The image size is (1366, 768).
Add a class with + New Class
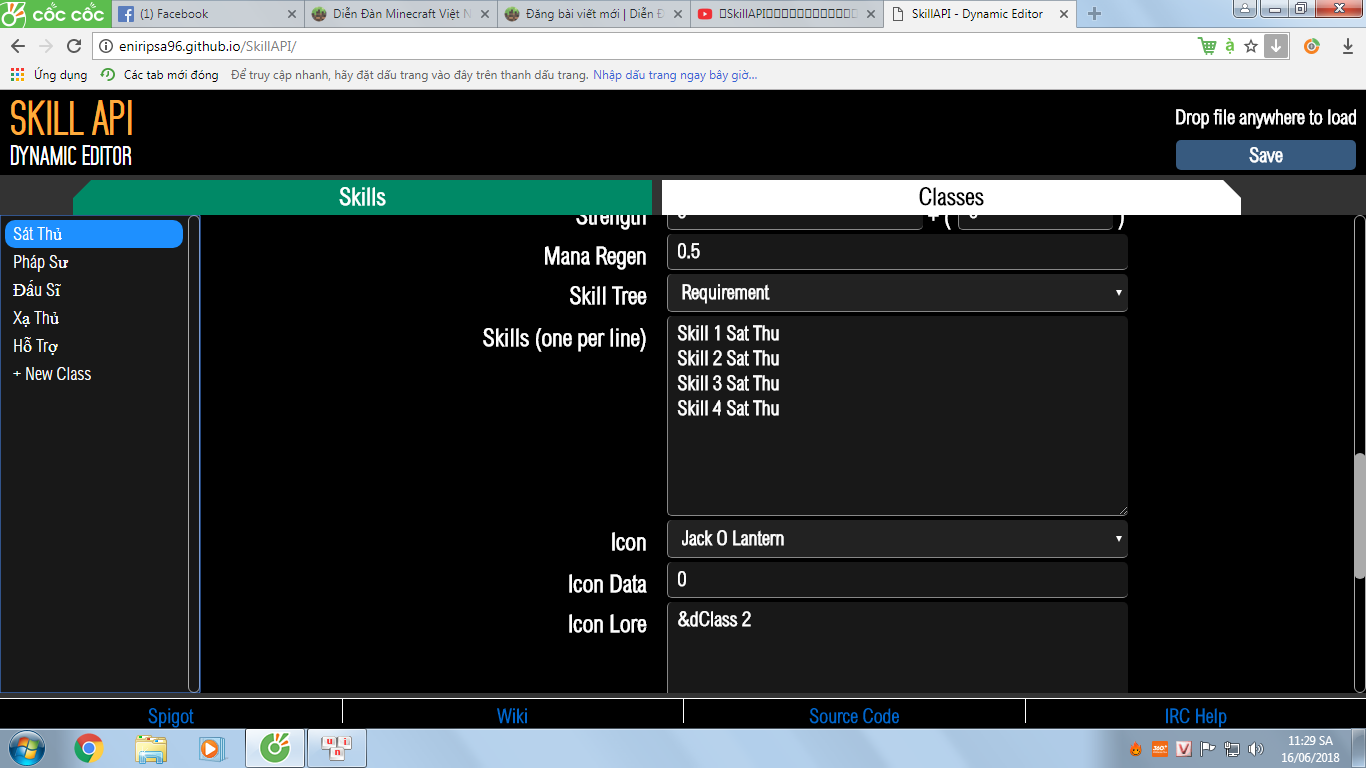pyautogui.click(x=94, y=374)
